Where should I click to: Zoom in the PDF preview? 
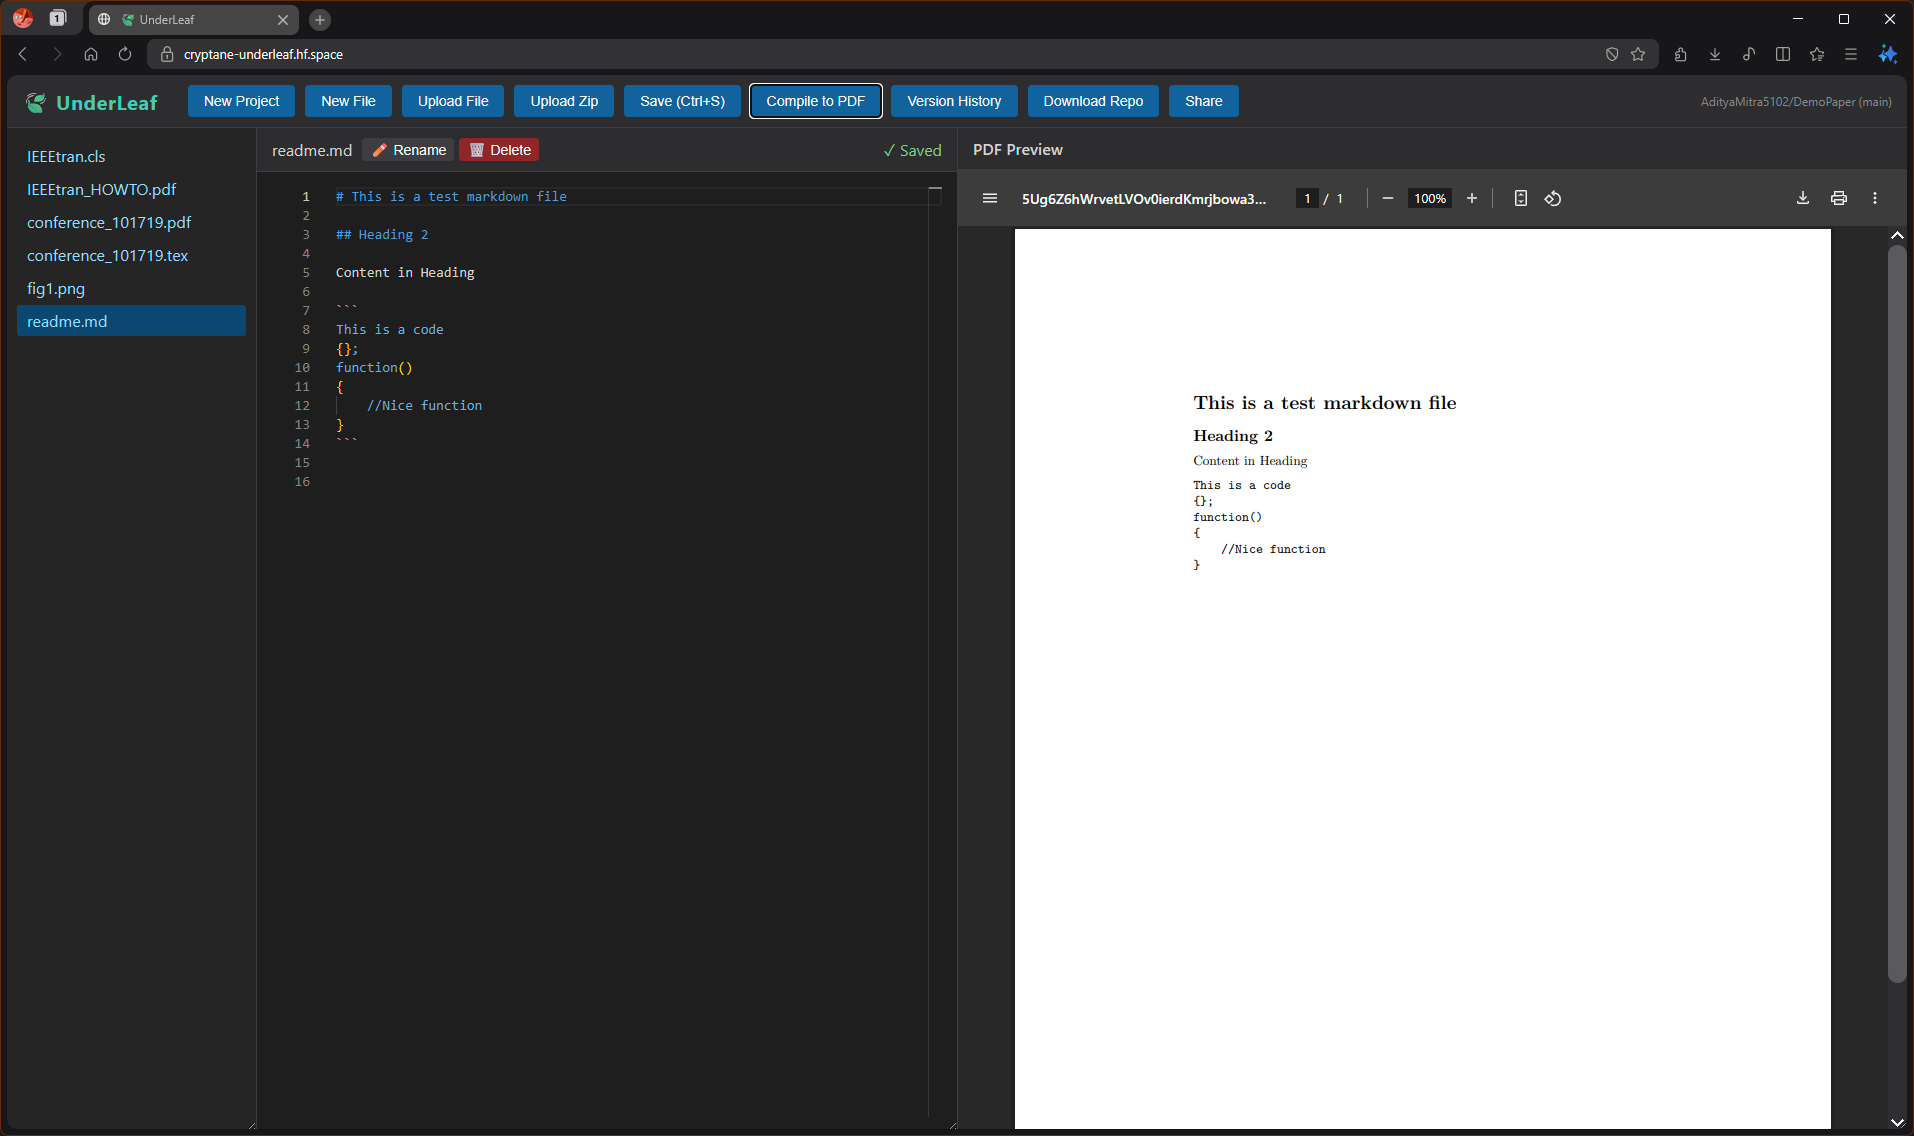tap(1471, 198)
